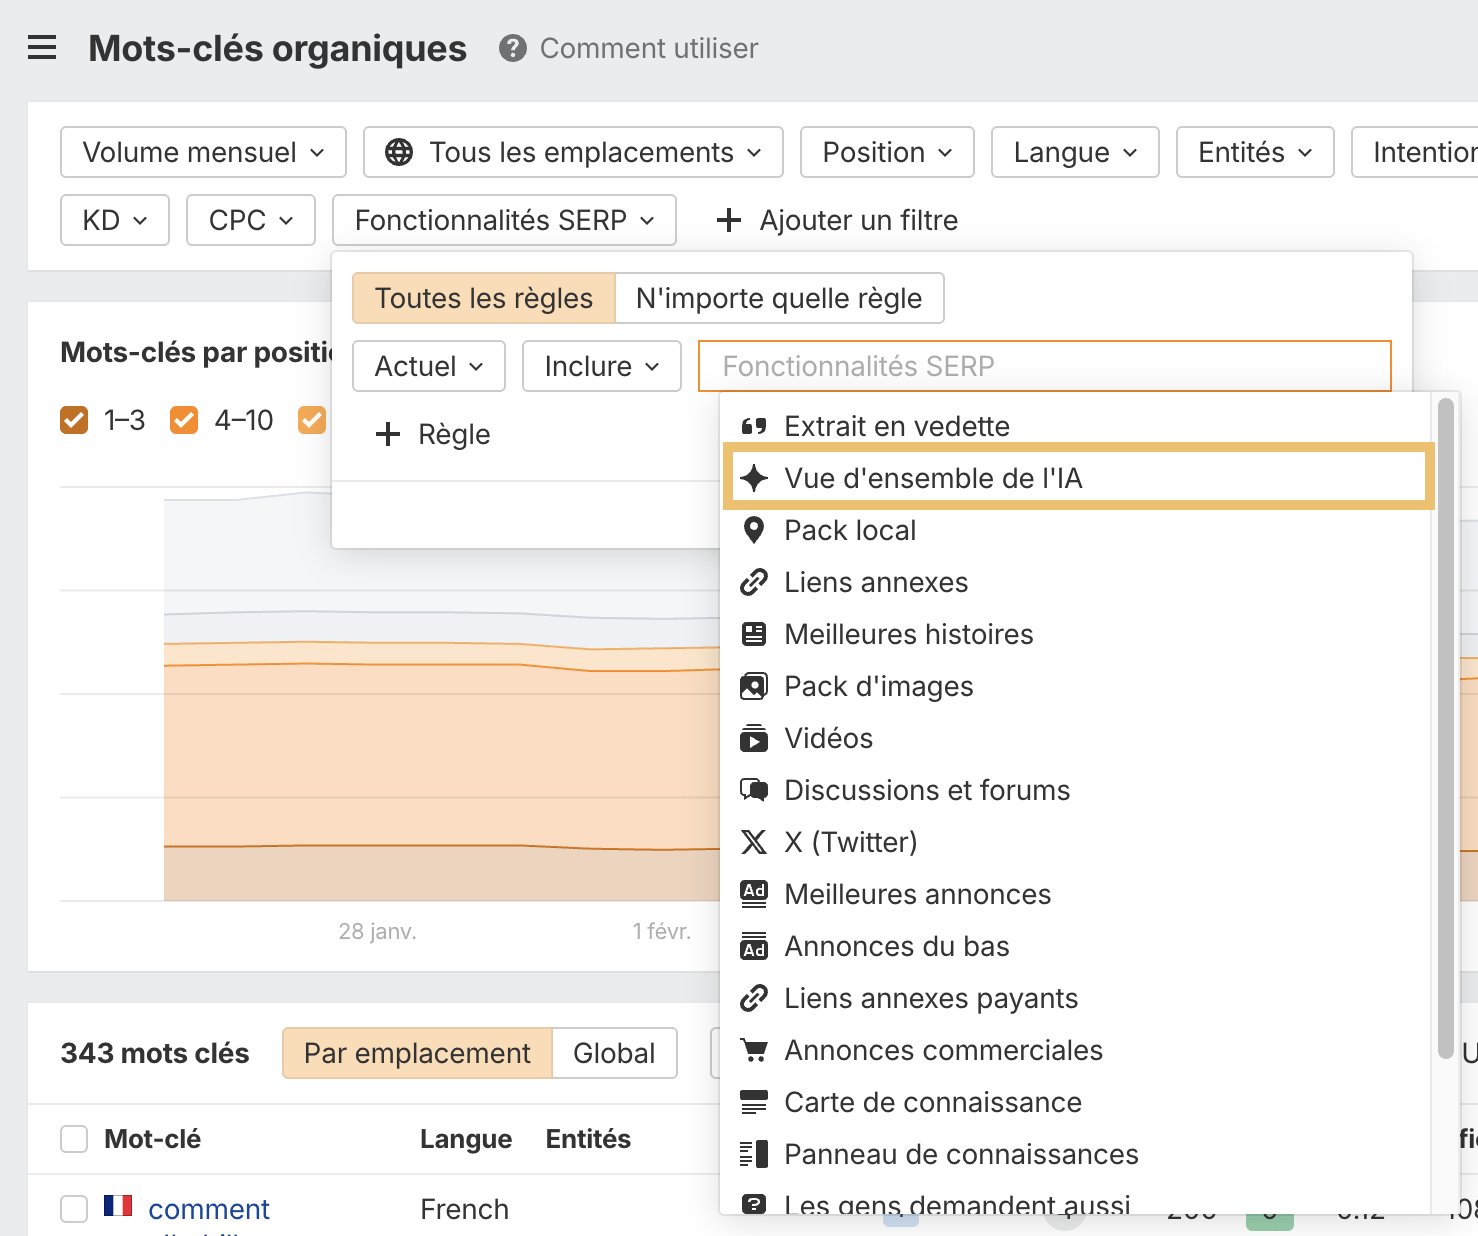Screen dimensions: 1478x1236
Task: Click the X (Twitter) icon
Action: tap(754, 842)
